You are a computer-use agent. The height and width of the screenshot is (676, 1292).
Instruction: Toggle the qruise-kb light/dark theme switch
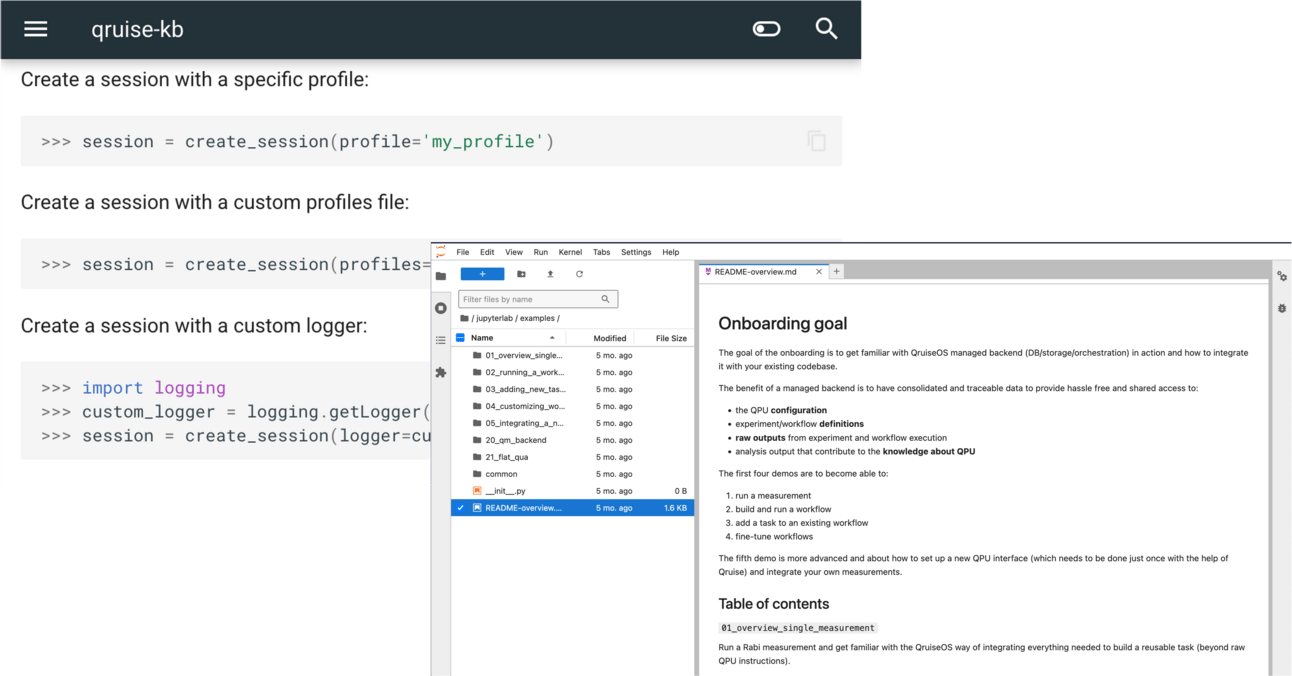point(766,29)
